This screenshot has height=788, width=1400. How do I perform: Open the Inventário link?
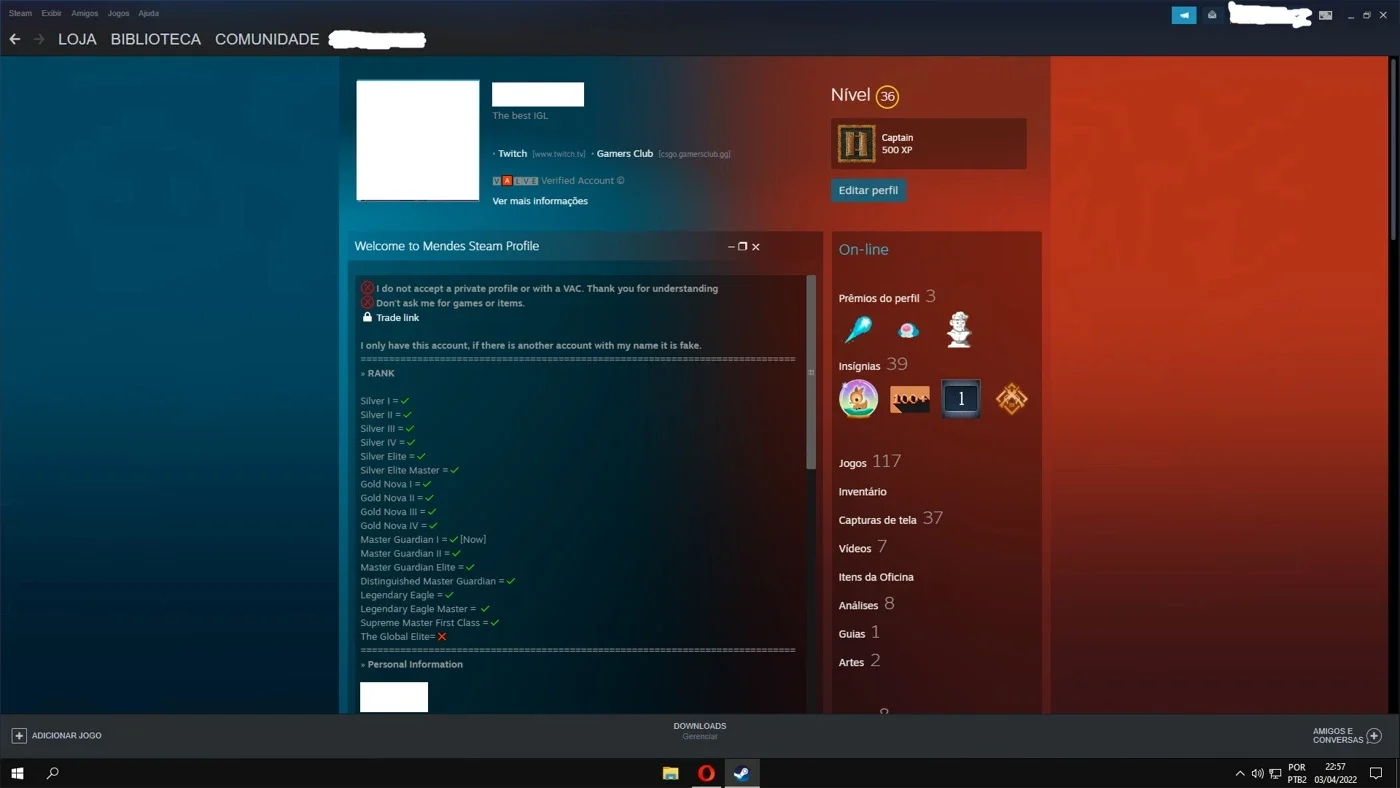click(862, 491)
